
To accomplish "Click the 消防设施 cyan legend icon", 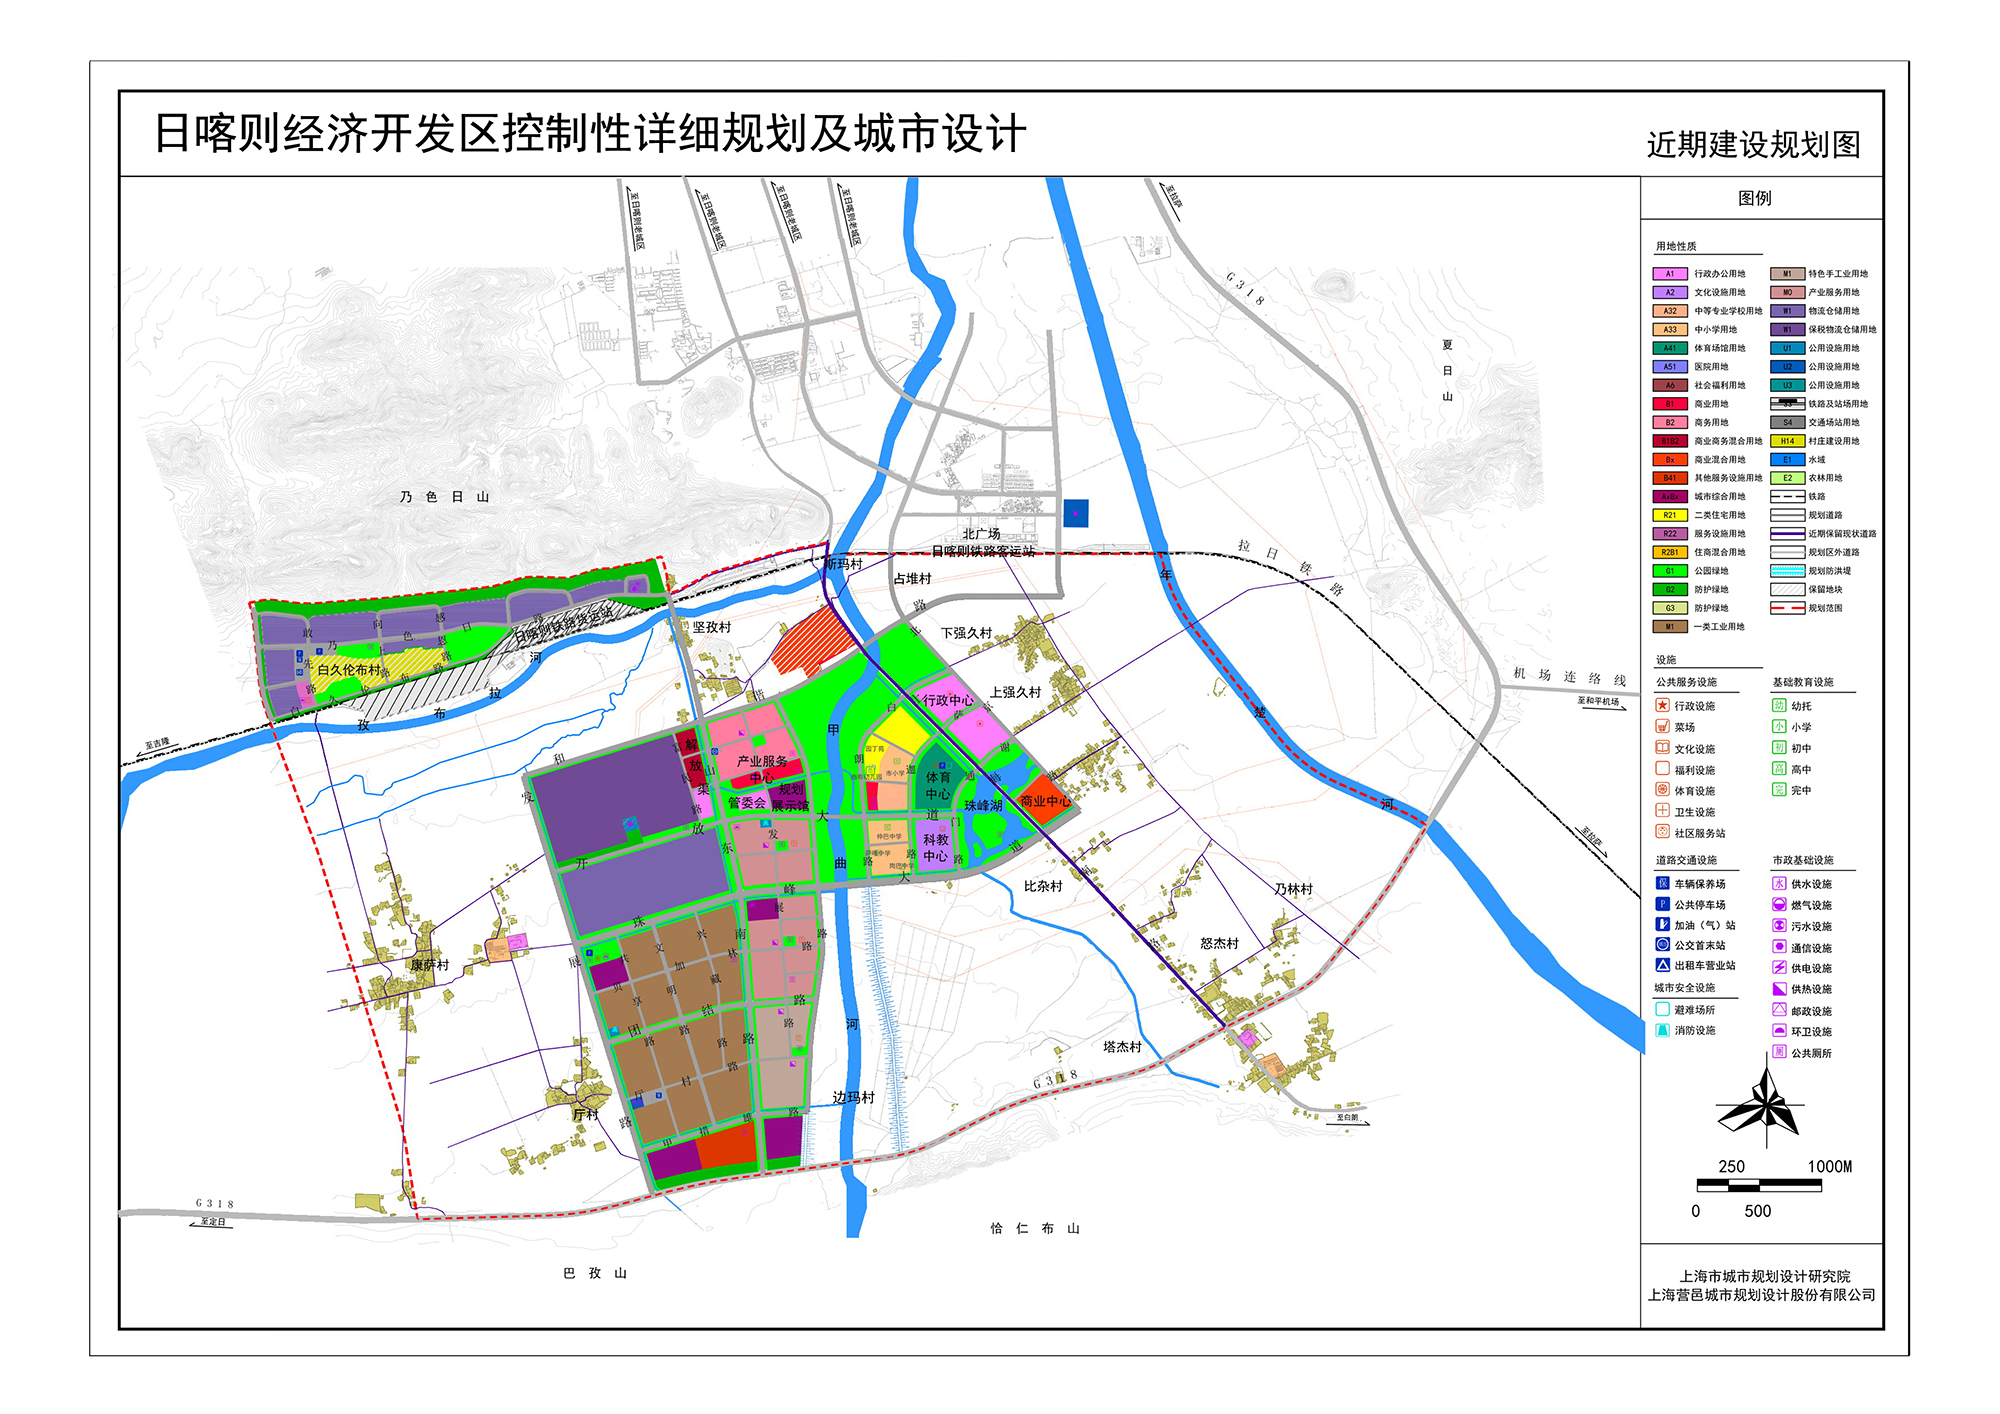I will pyautogui.click(x=1662, y=1030).
